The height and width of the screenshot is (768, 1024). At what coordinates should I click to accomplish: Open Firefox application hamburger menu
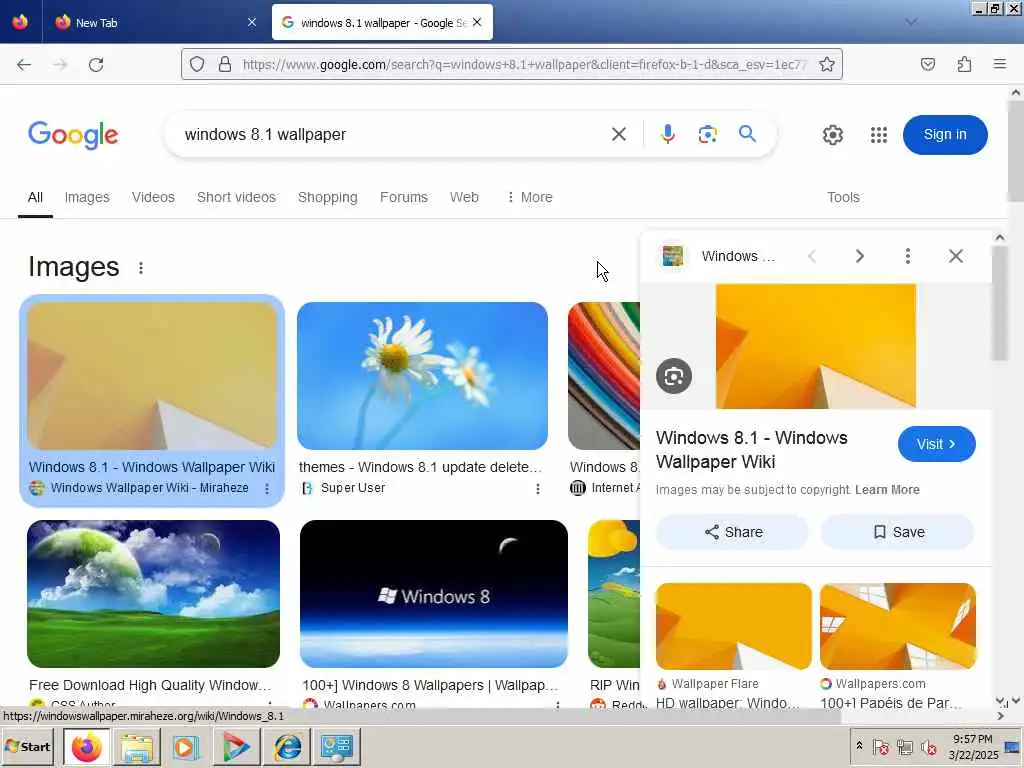[1000, 64]
